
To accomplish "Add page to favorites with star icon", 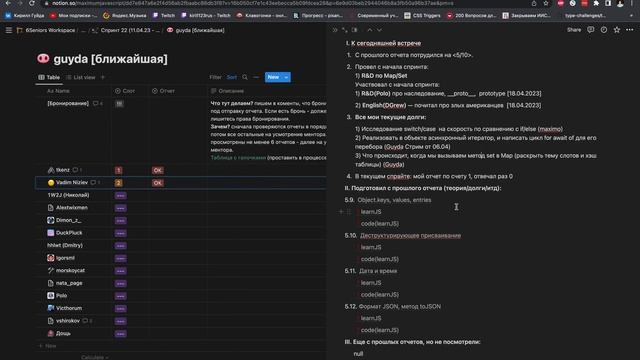I will (617, 30).
